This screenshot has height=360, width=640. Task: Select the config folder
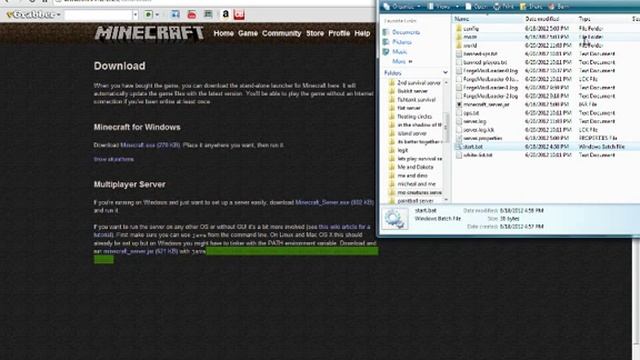coord(468,29)
